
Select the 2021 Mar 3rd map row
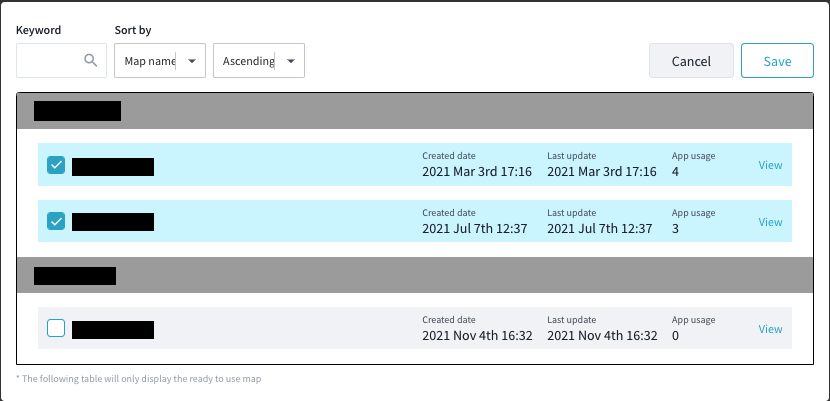point(415,165)
